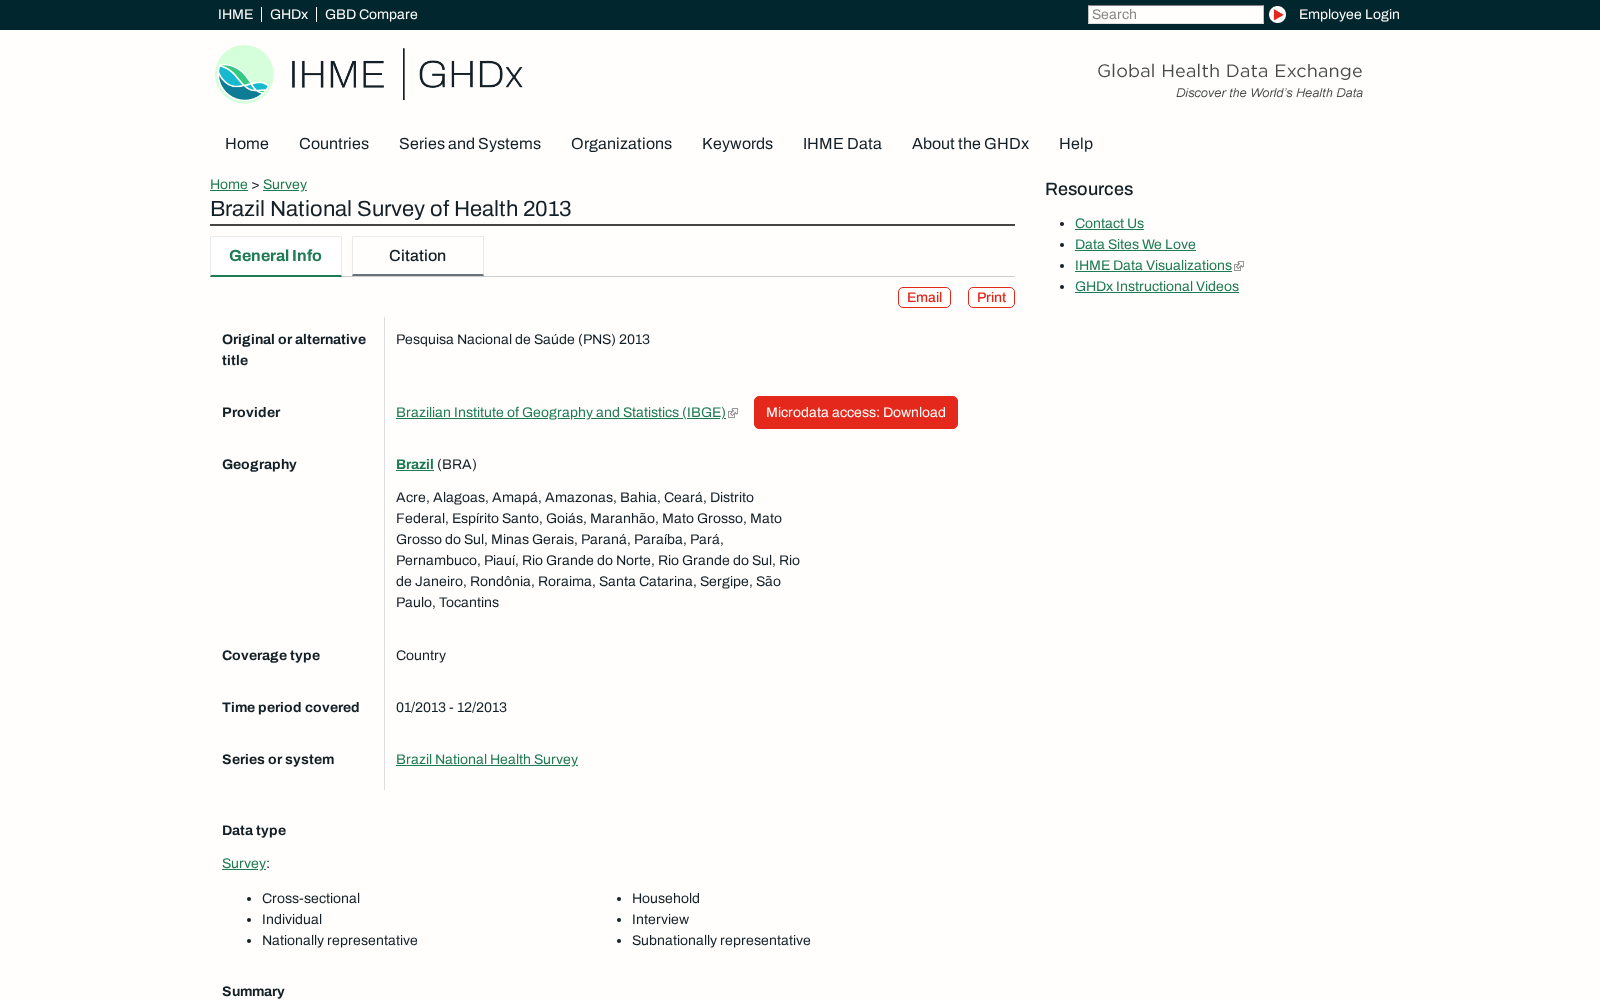Image resolution: width=1600 pixels, height=1000 pixels.
Task: Click the 'Household' list item
Action: click(666, 898)
